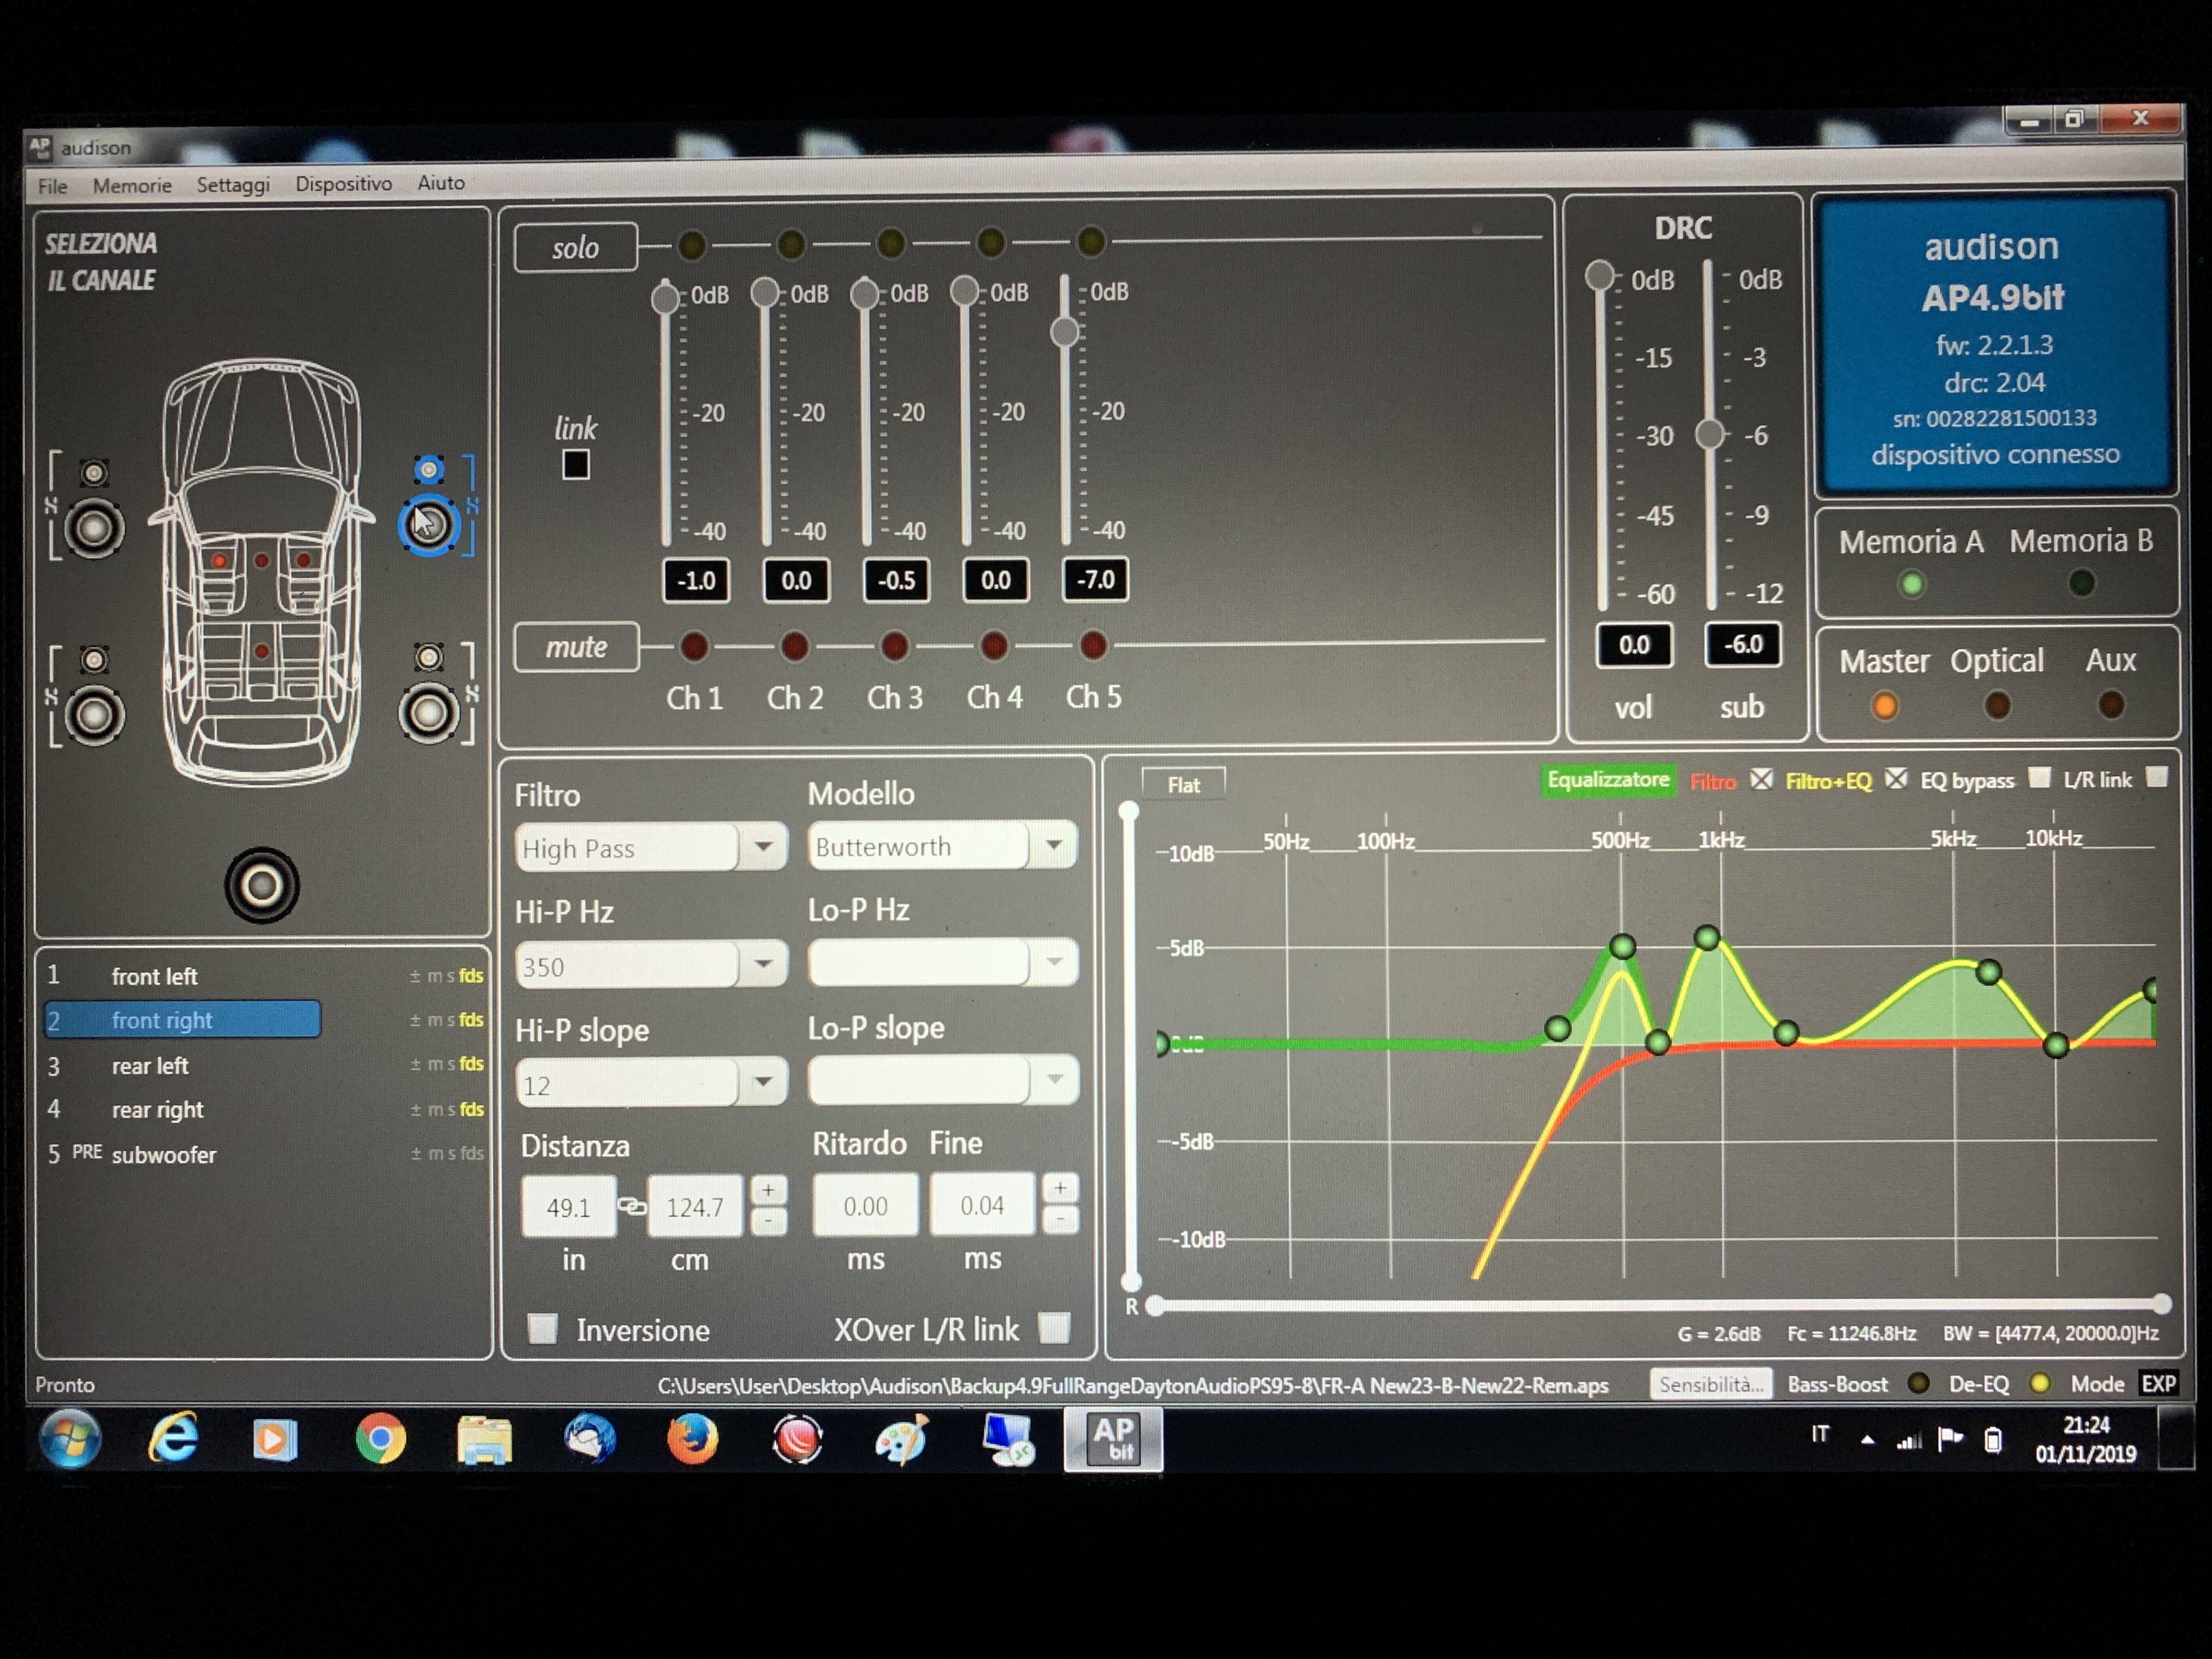Open the Dispositivo menu

[x=343, y=184]
